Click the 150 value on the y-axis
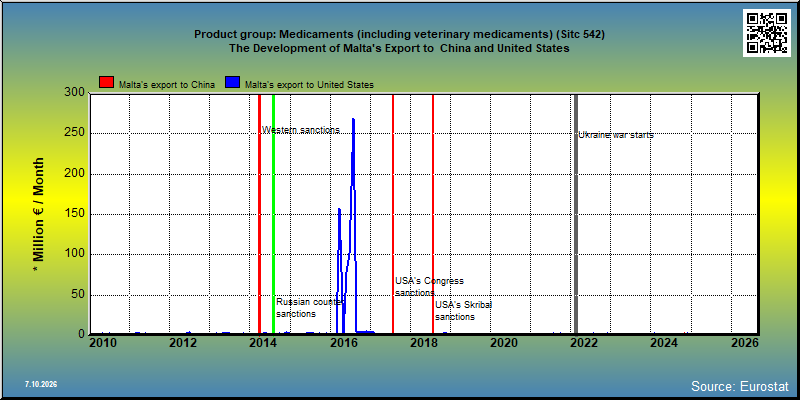 (x=75, y=214)
